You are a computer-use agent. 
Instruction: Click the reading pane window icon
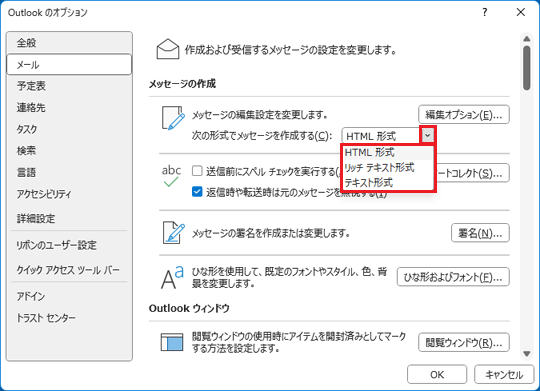pos(172,342)
